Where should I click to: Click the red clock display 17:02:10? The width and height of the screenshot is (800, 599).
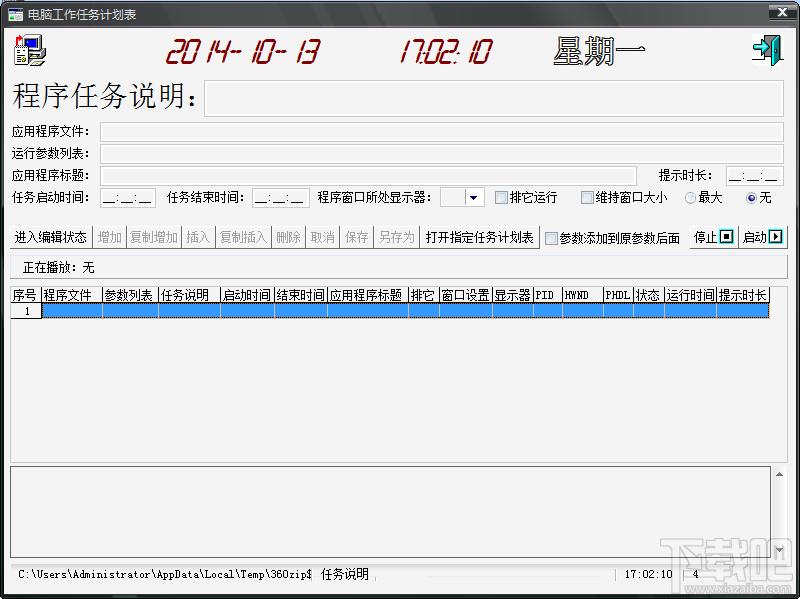pos(446,52)
